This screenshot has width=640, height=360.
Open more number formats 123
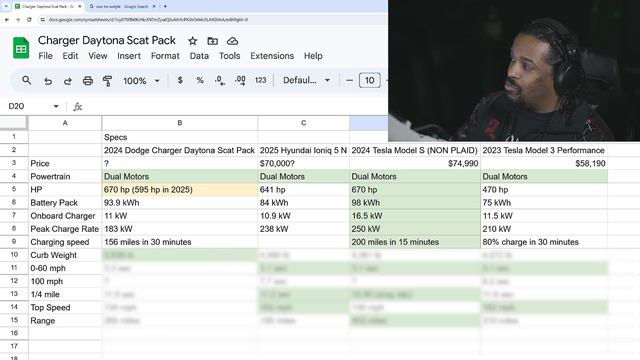260,80
